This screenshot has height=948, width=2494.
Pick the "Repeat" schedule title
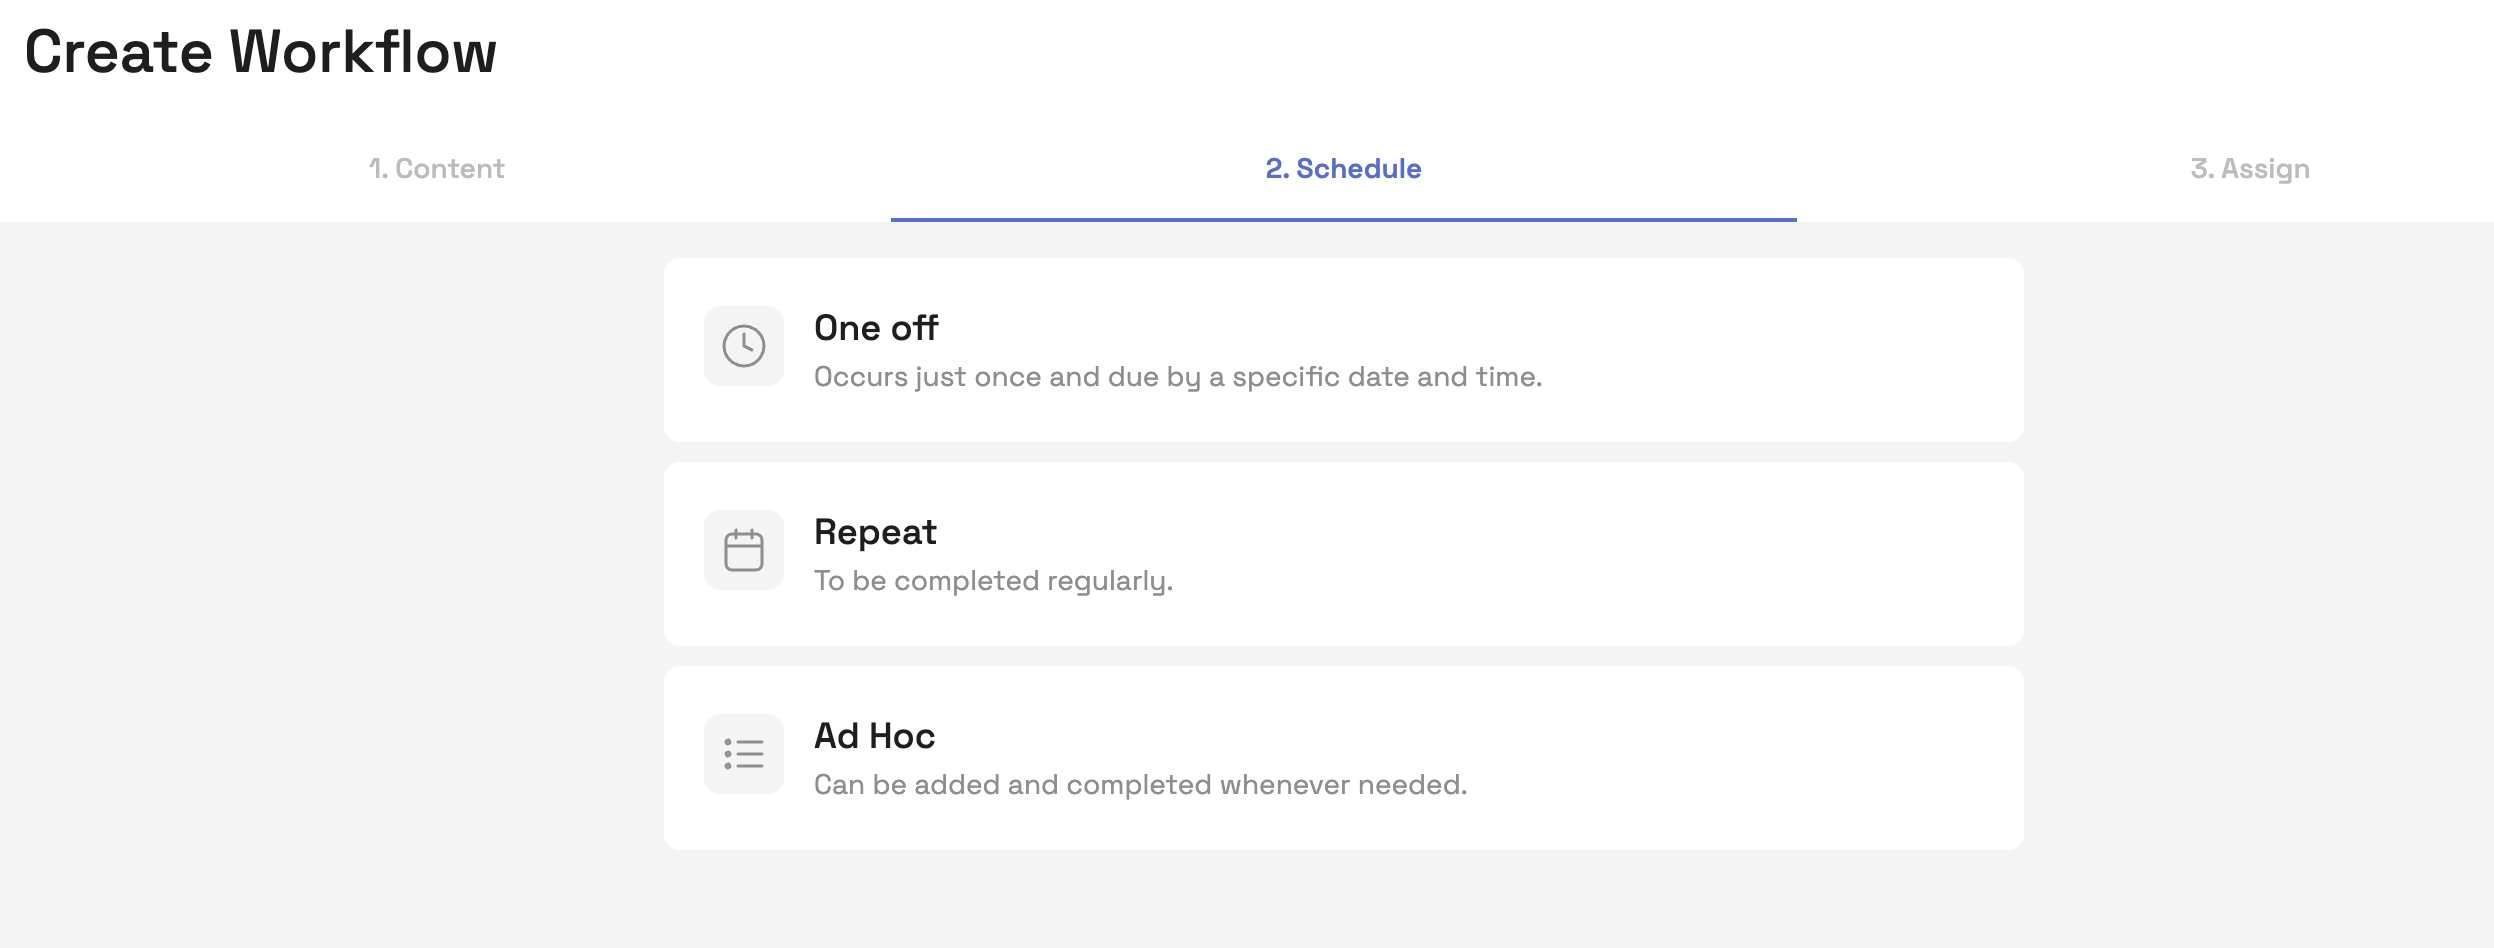point(875,532)
